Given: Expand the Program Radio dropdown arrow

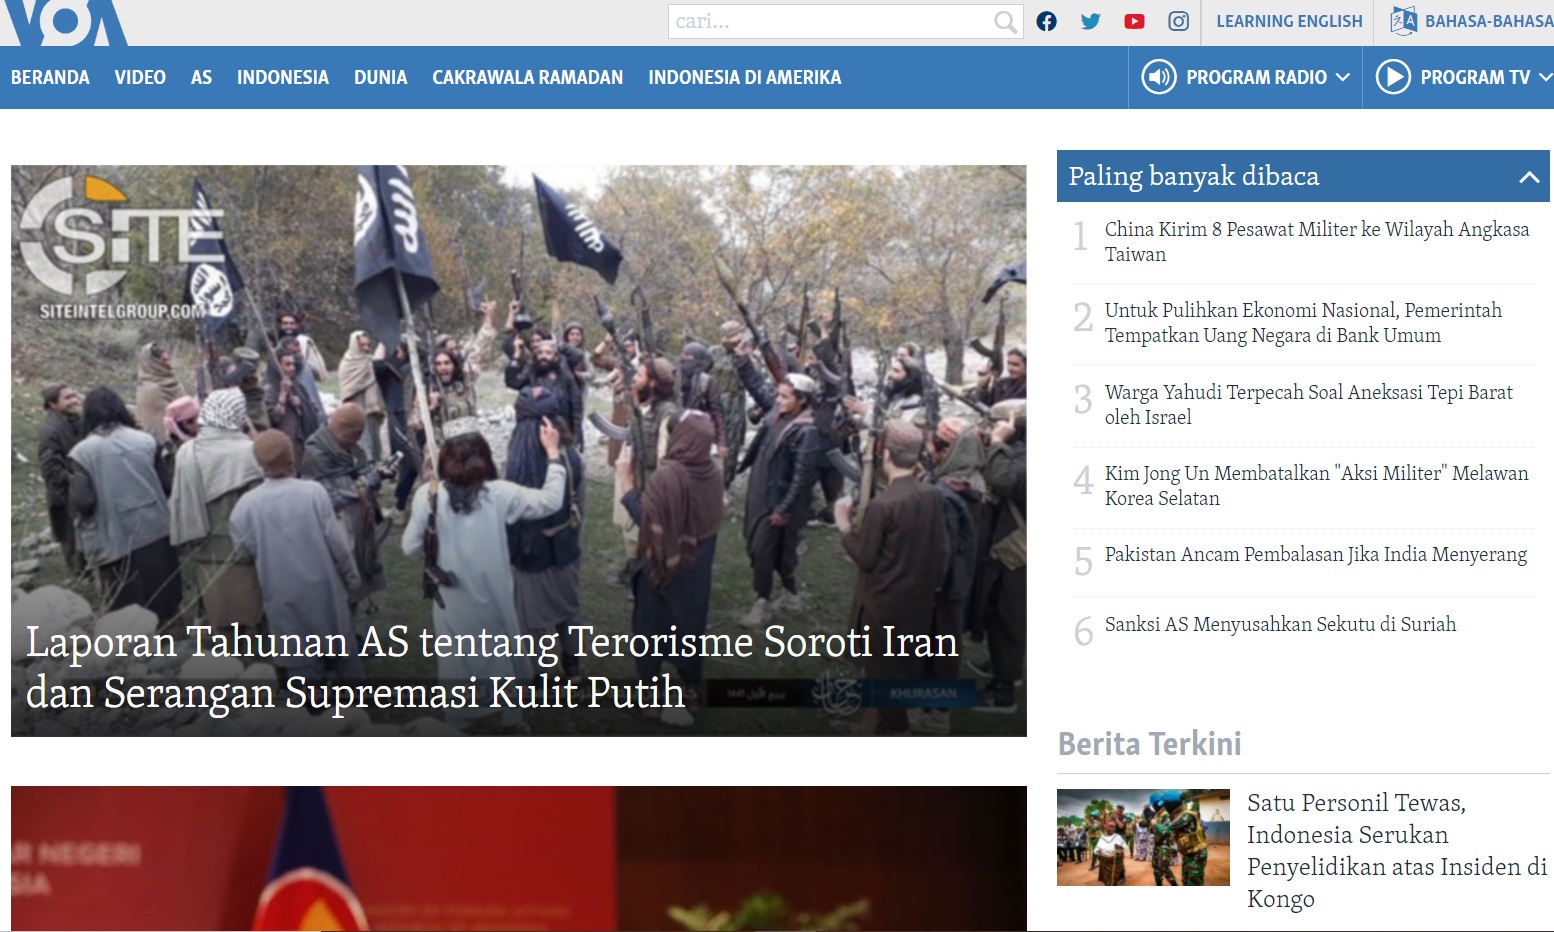Looking at the screenshot, I should [1342, 77].
